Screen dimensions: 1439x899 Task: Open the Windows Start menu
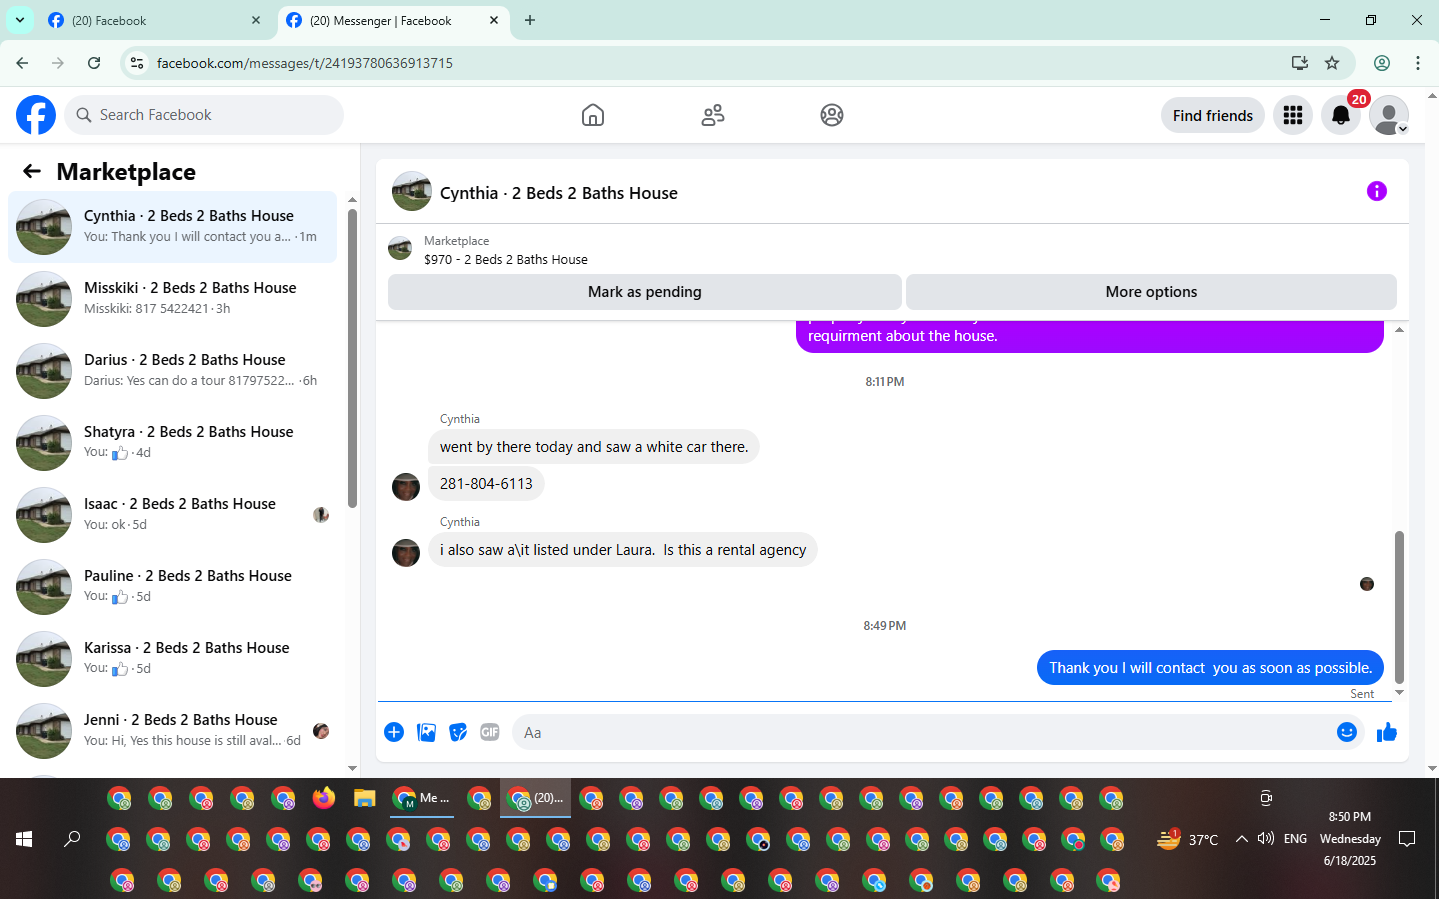coord(24,839)
